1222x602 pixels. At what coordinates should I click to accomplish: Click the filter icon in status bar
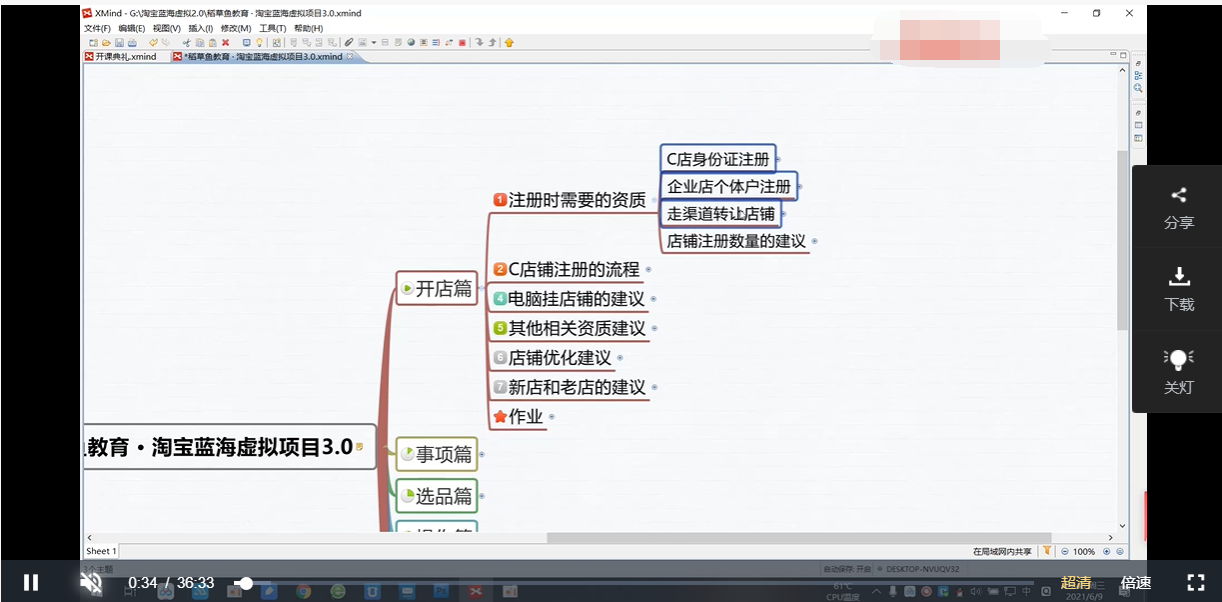coord(1047,551)
